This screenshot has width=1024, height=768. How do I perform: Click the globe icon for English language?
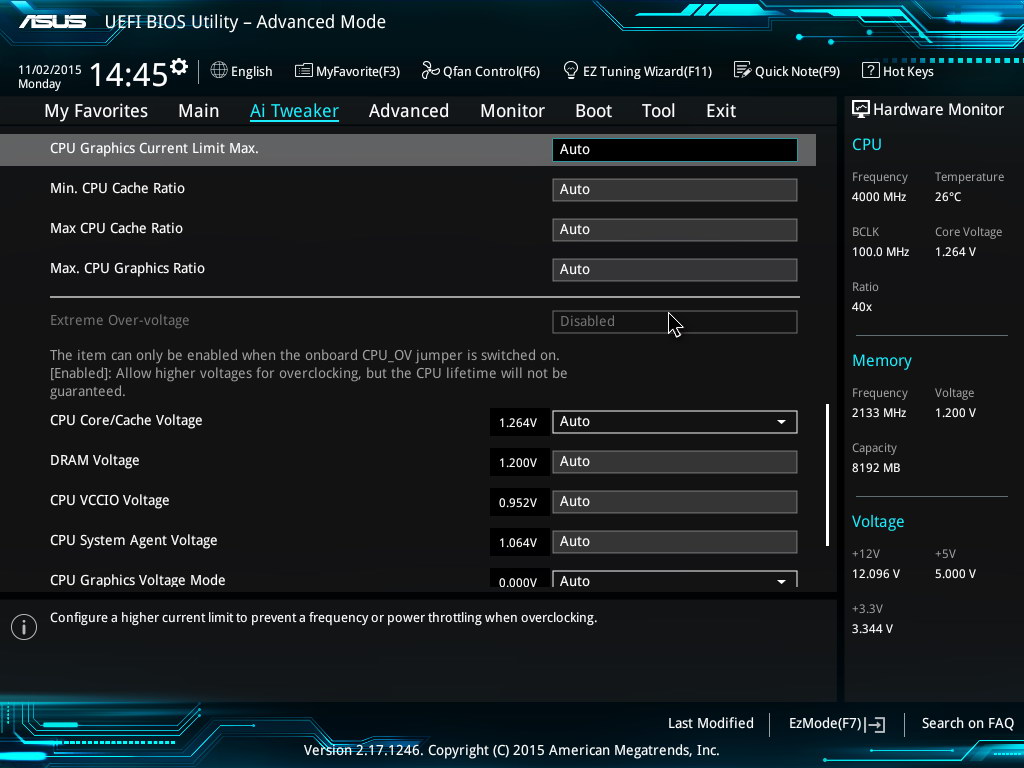tap(219, 71)
